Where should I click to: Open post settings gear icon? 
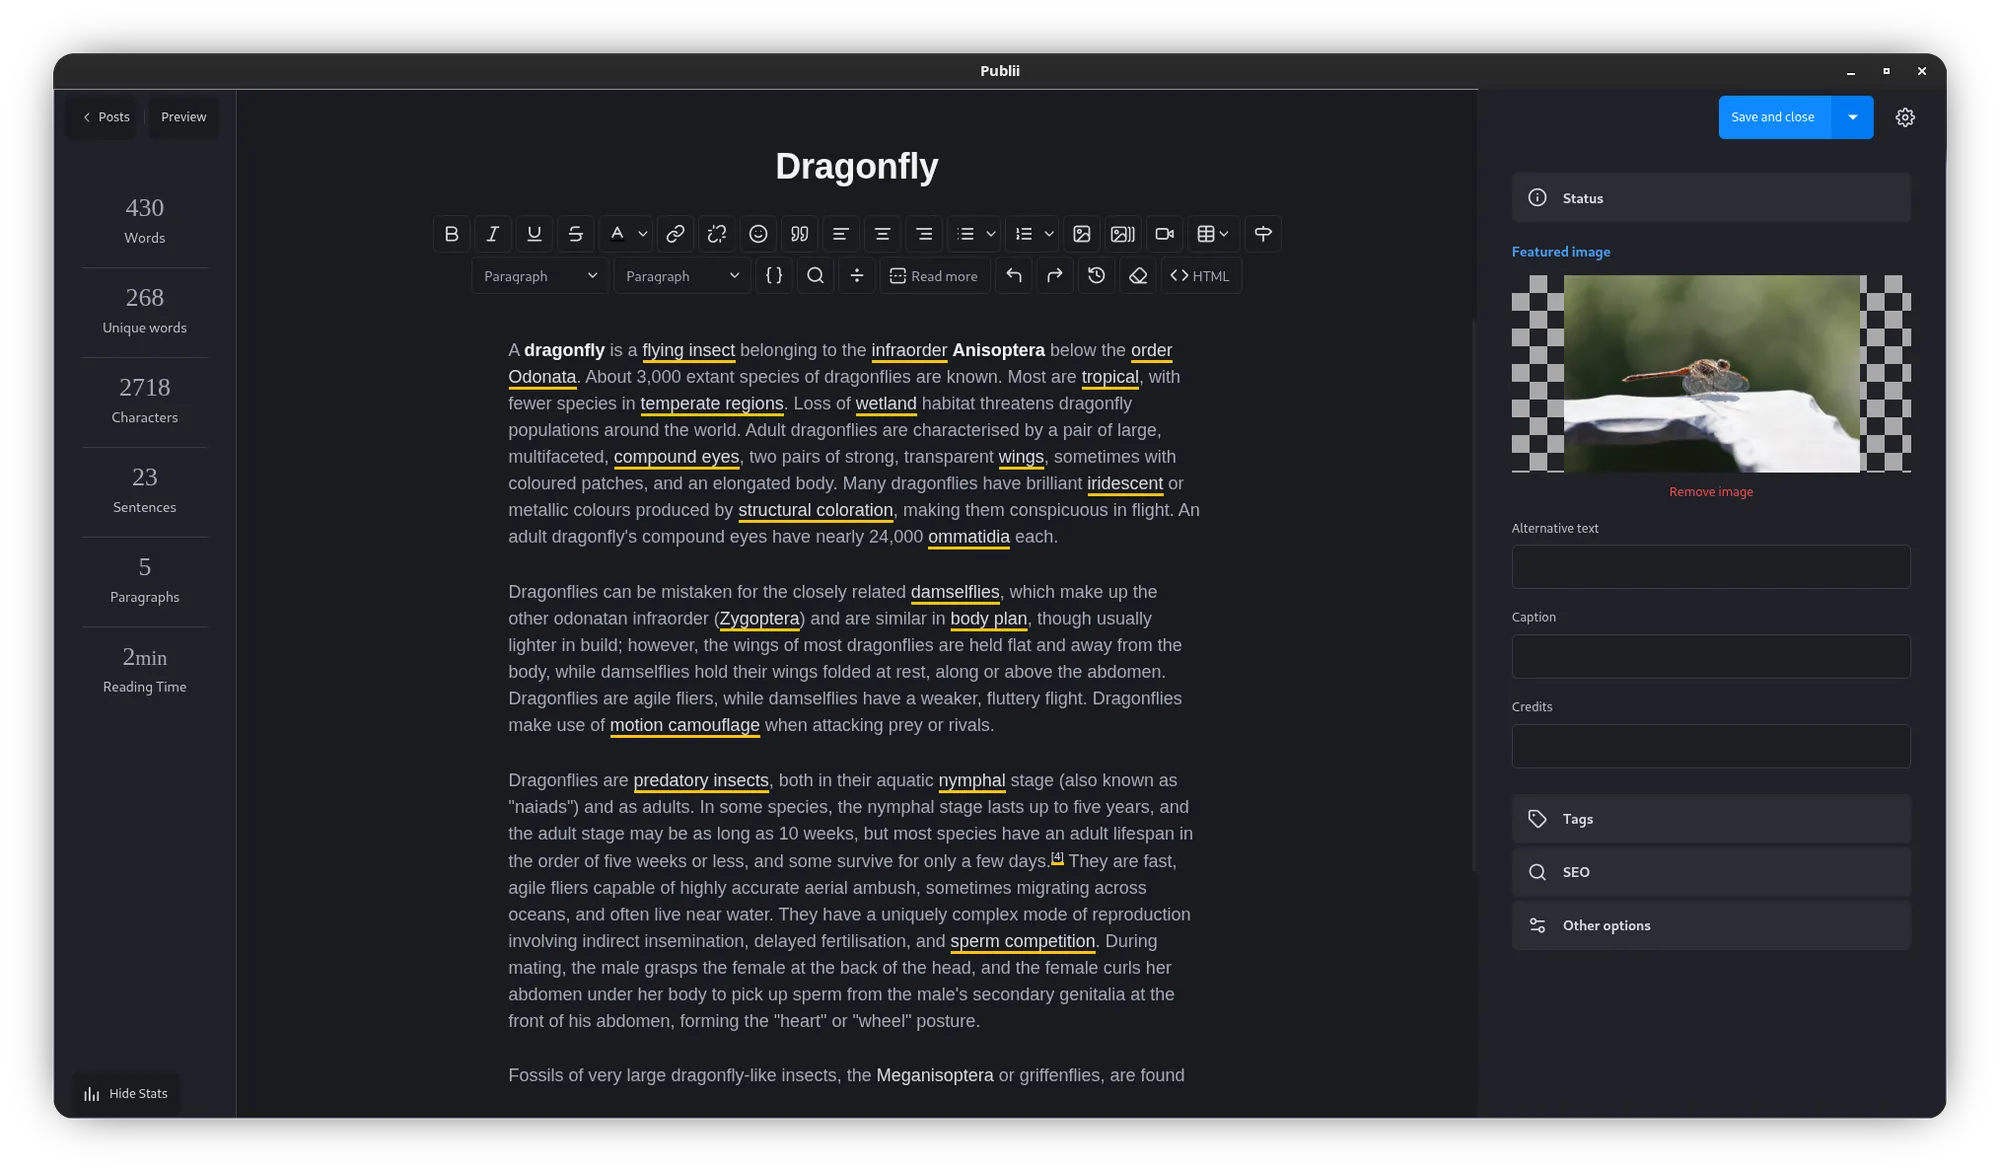click(x=1905, y=118)
